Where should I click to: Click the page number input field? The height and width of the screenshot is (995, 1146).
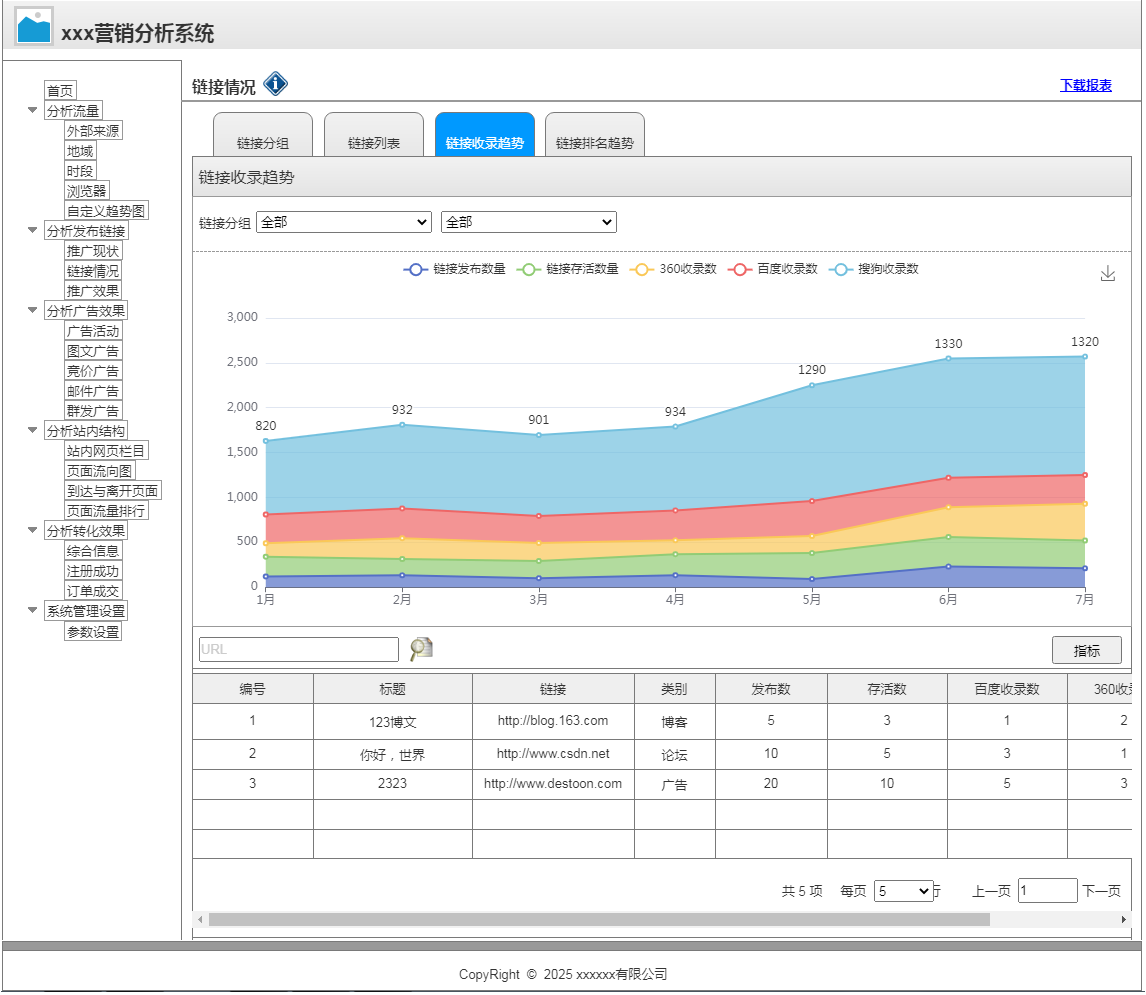1047,890
